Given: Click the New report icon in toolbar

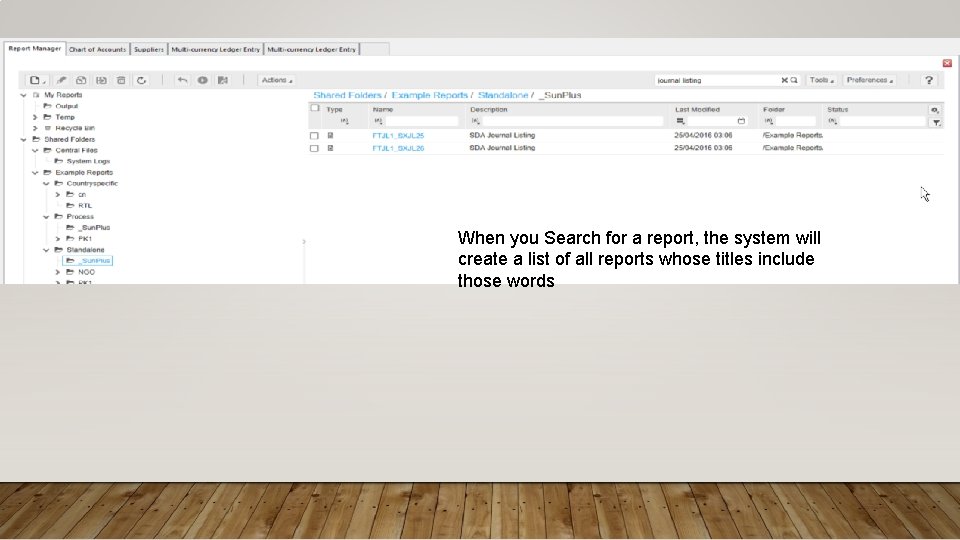Looking at the screenshot, I should tap(37, 80).
